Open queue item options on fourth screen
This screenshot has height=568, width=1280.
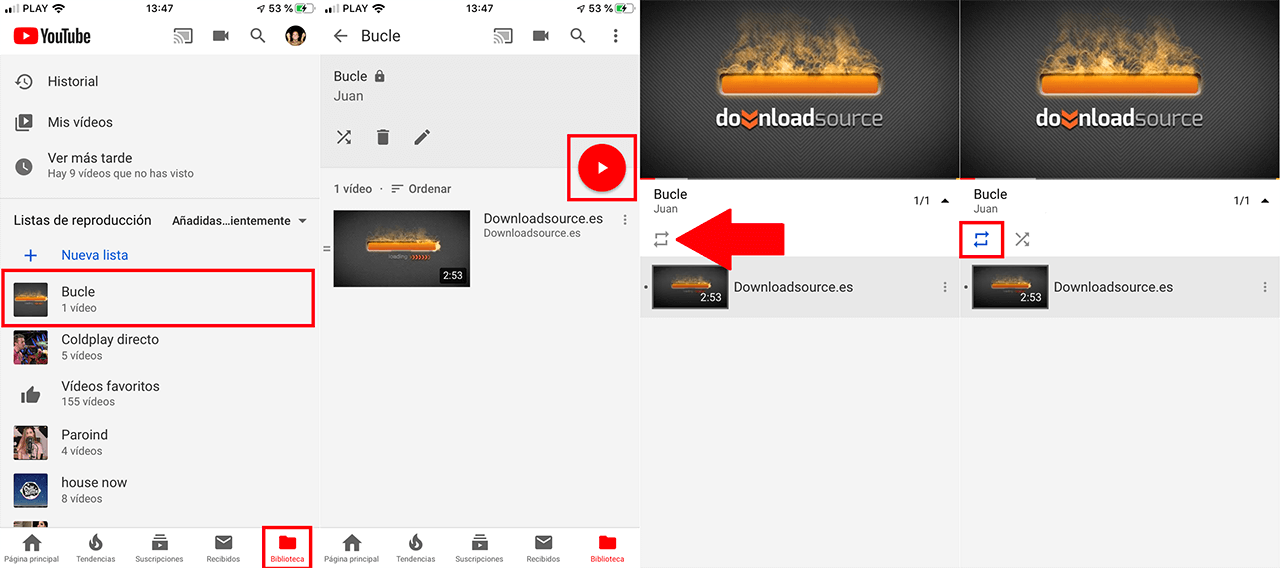pos(1265,287)
